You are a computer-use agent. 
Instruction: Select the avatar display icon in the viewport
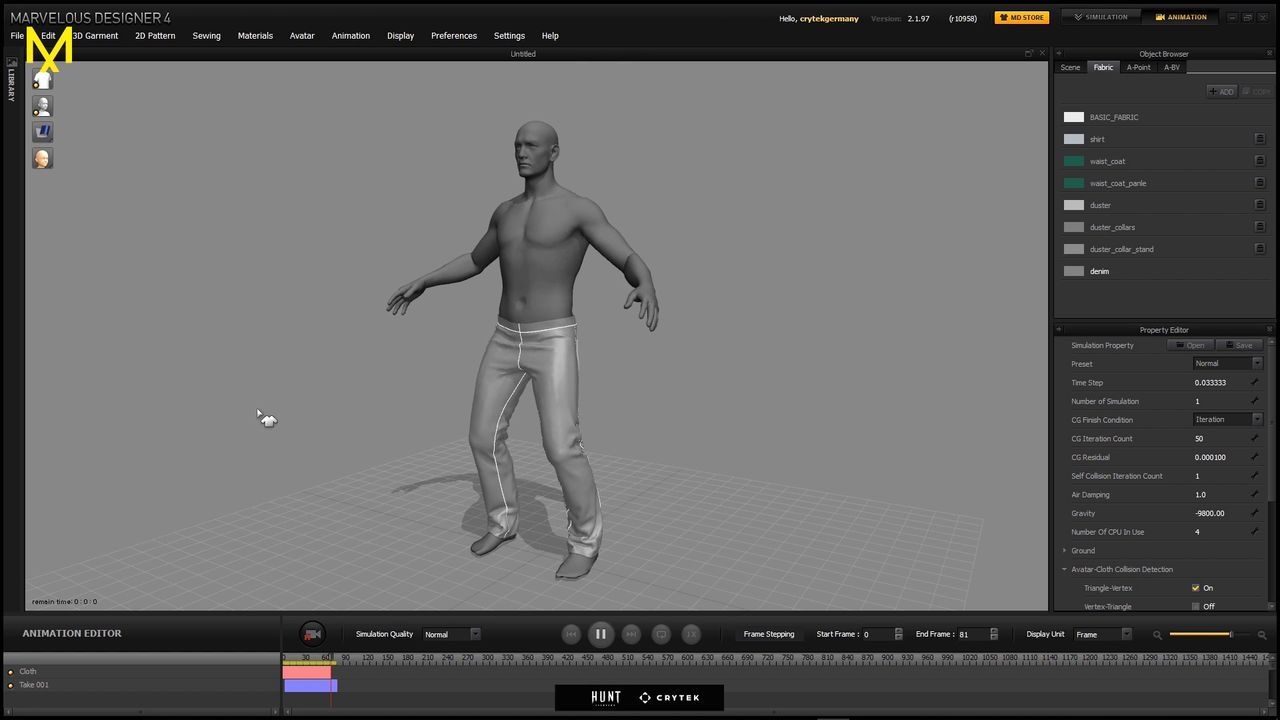pos(42,106)
